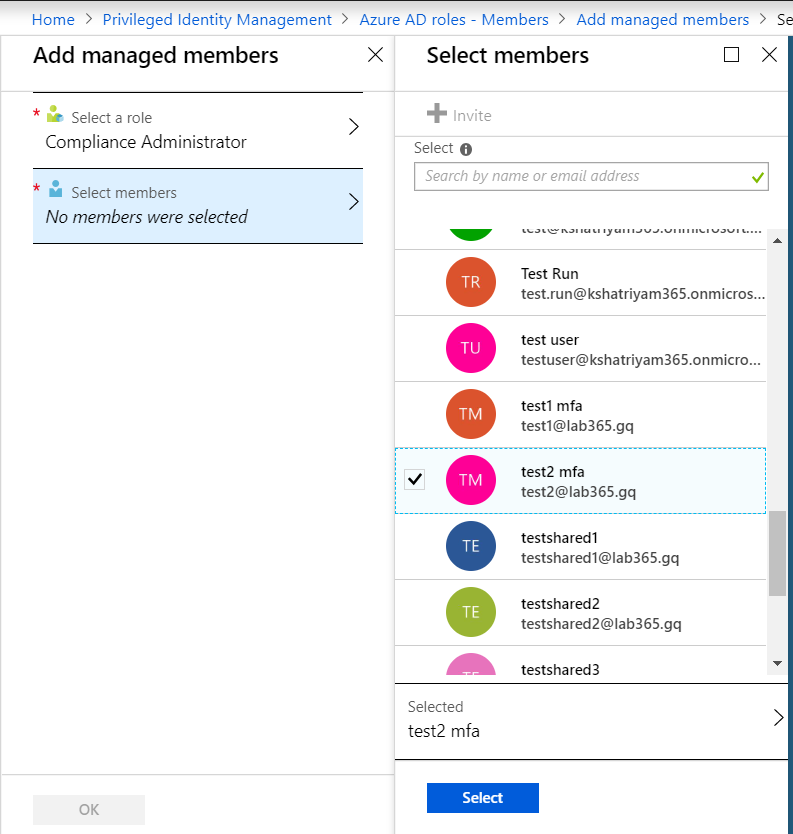793x834 pixels.
Task: Click the Invite label
Action: (472, 115)
